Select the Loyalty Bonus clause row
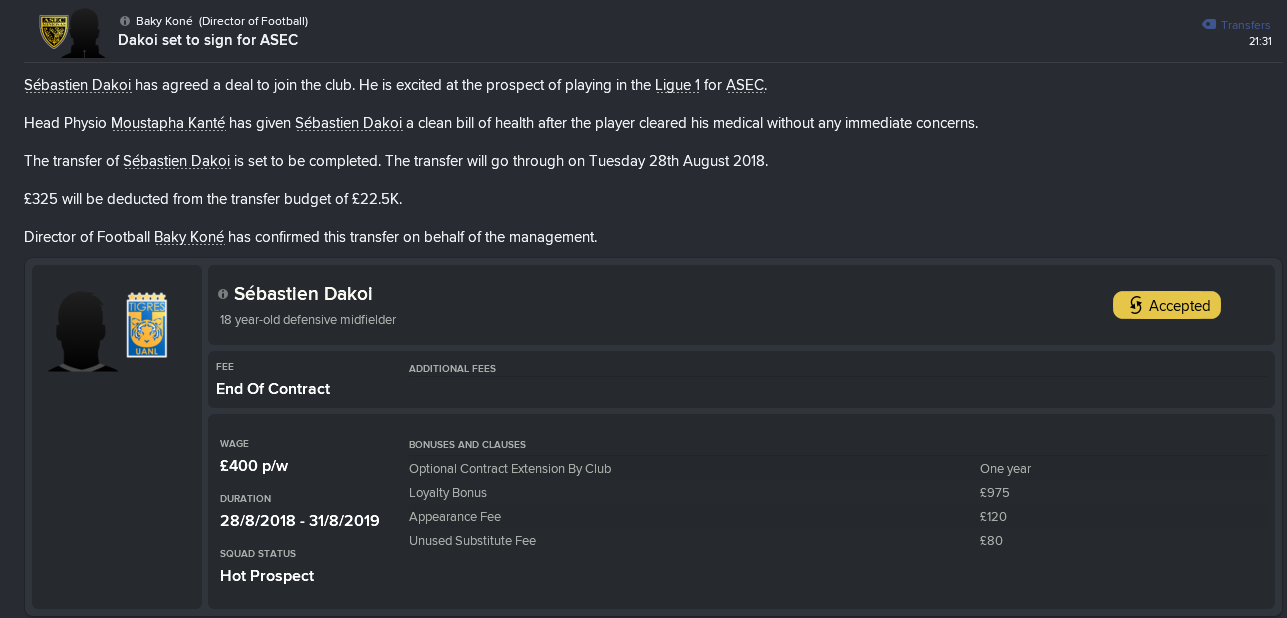The image size is (1287, 618). [x=739, y=493]
